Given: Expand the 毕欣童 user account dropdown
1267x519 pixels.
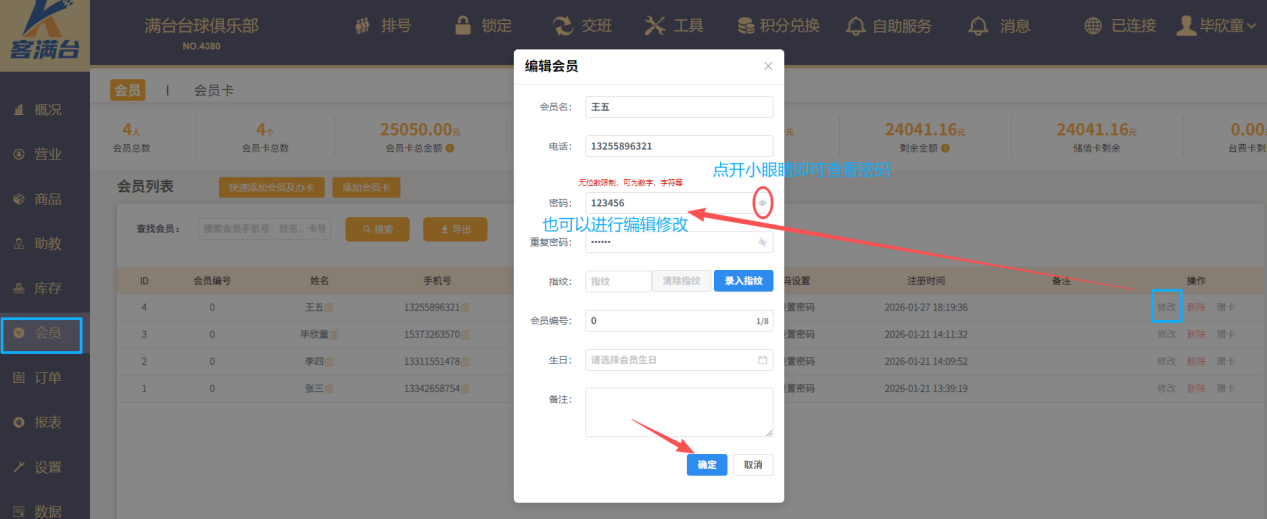Looking at the screenshot, I should pyautogui.click(x=1216, y=26).
